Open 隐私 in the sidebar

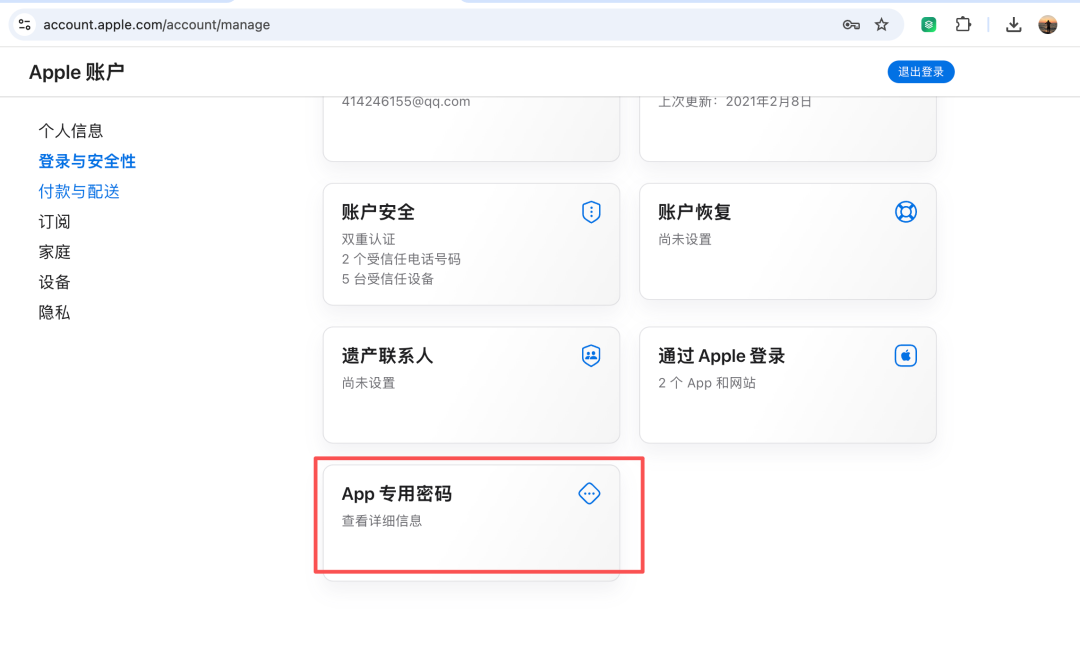pos(54,313)
